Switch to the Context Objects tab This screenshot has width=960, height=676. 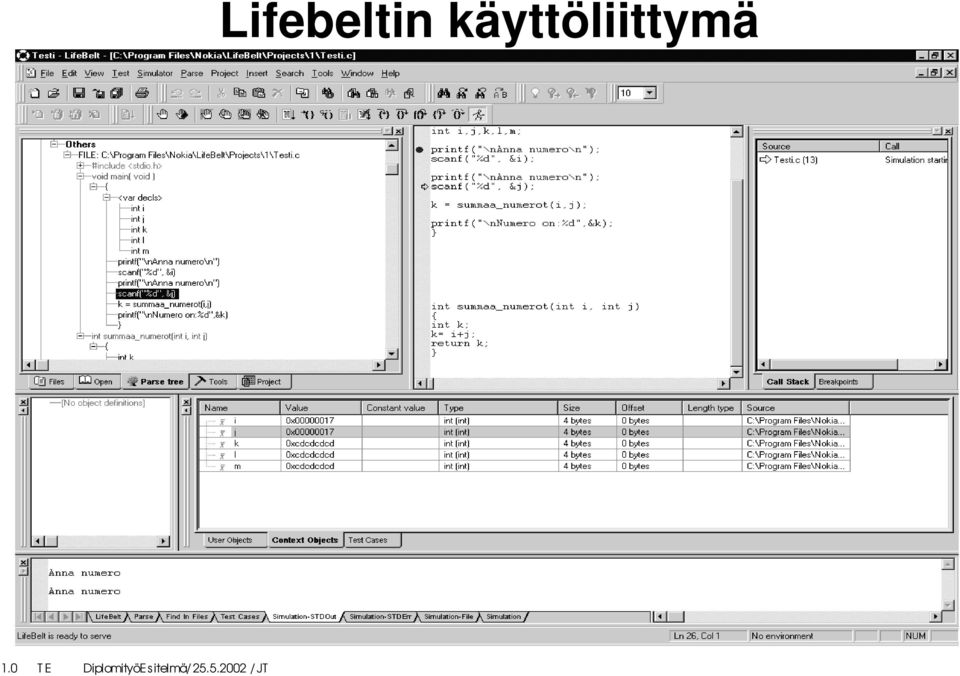(x=304, y=540)
